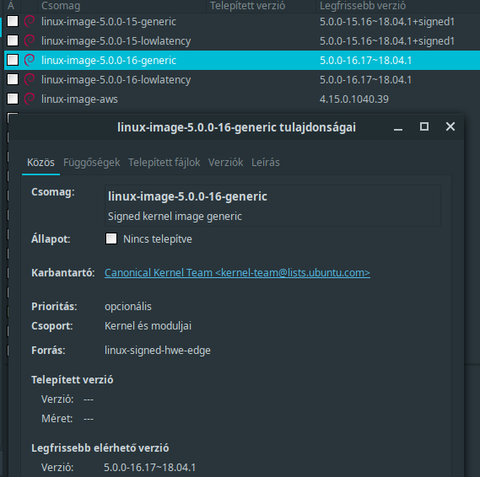Mark linux-image-5.0.0-16-lowlatency checkbox
The width and height of the screenshot is (480, 477).
point(13,79)
